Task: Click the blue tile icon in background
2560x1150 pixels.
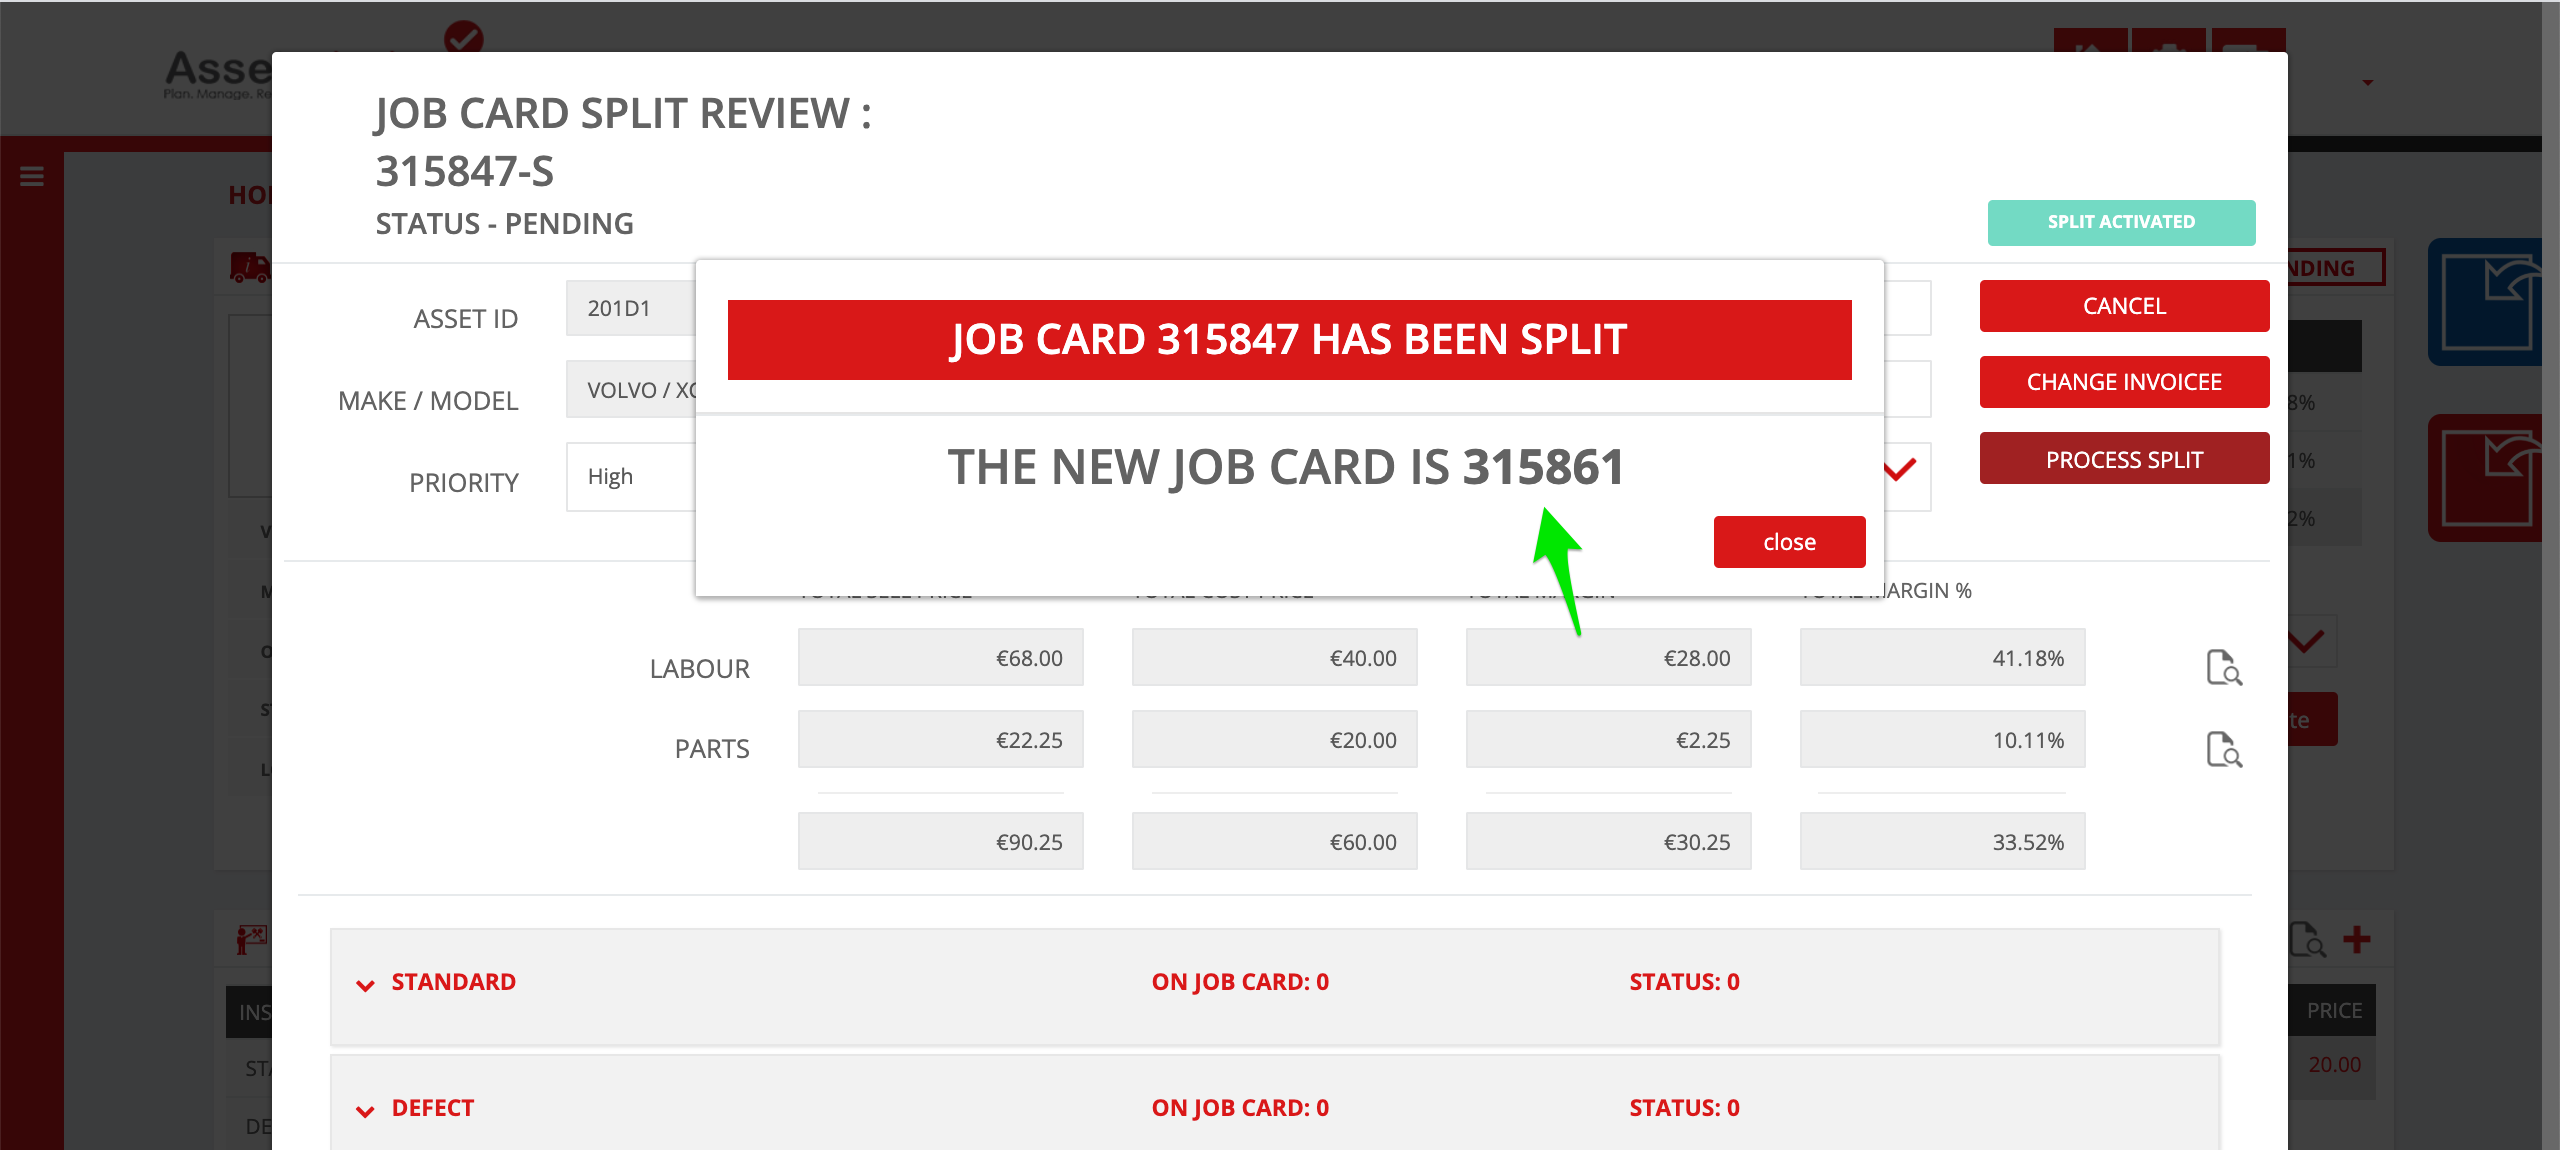Action: point(2485,302)
